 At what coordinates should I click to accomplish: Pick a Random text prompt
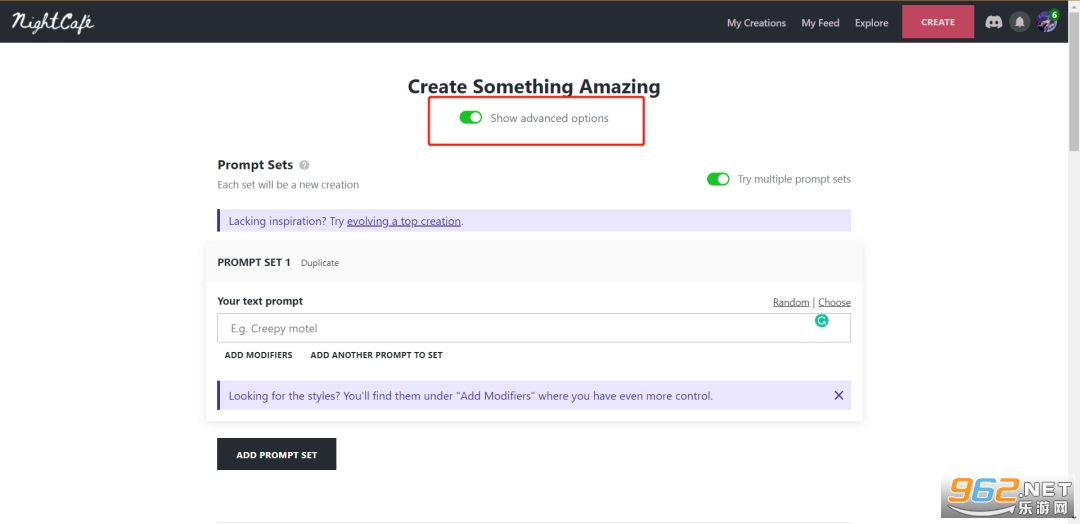791,302
